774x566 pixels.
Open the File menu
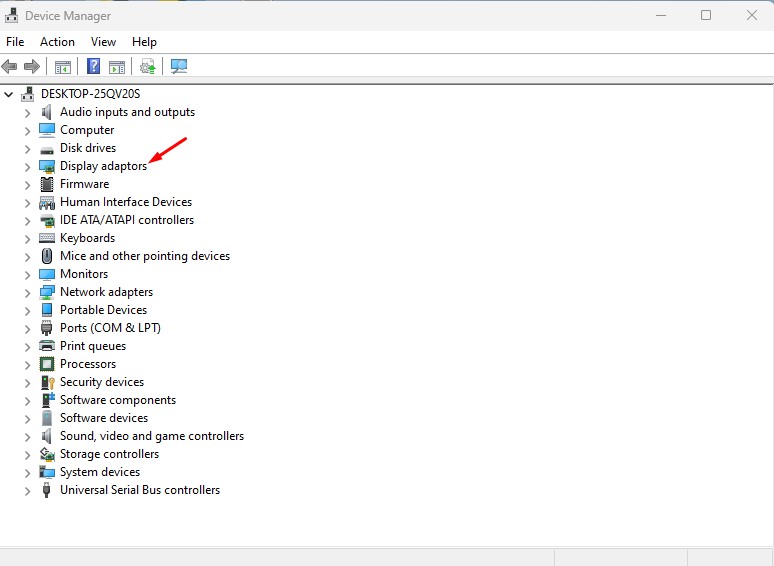15,42
